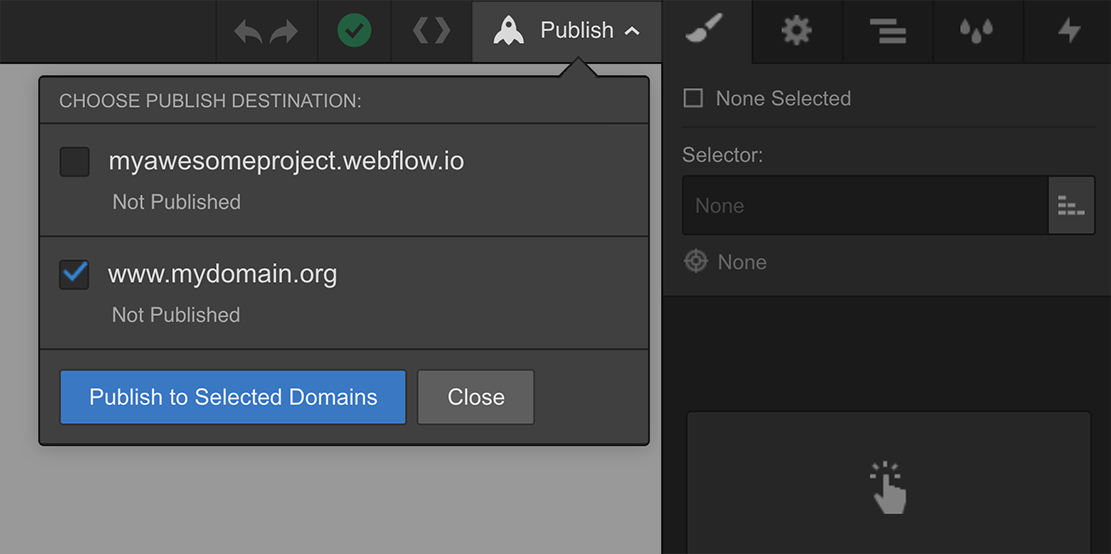Click Not Published under www.mydomain.org

[x=176, y=315]
